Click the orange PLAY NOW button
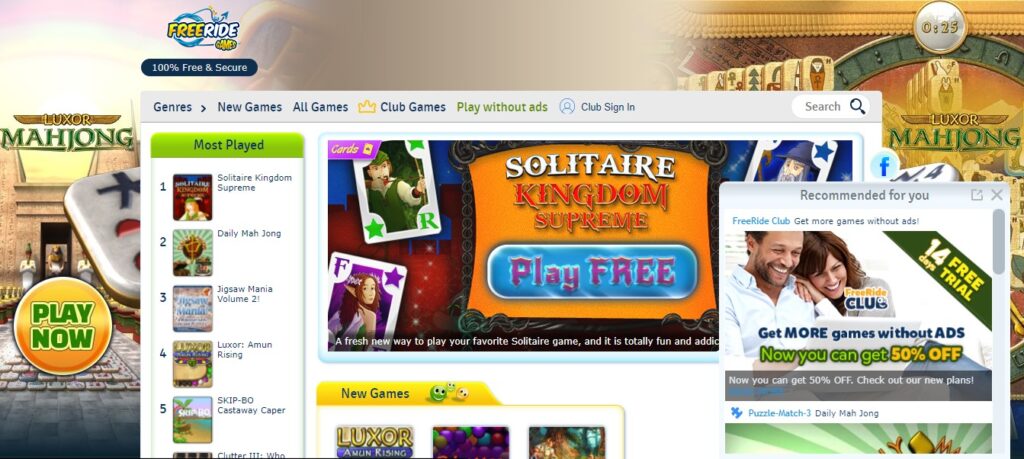This screenshot has width=1024, height=459. [63, 326]
